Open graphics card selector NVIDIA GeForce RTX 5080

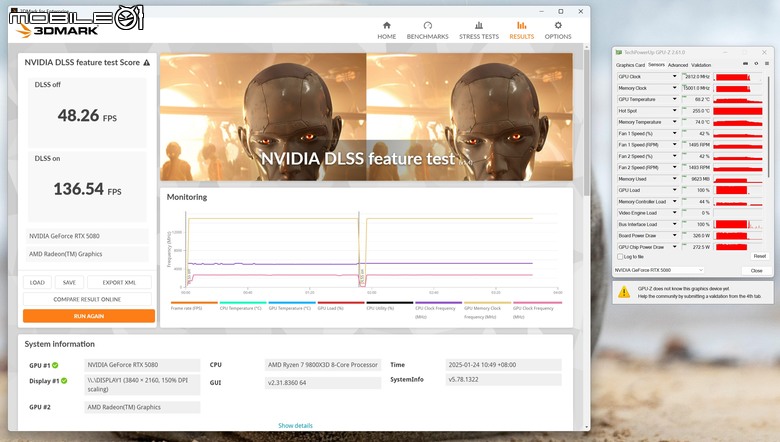(x=659, y=270)
